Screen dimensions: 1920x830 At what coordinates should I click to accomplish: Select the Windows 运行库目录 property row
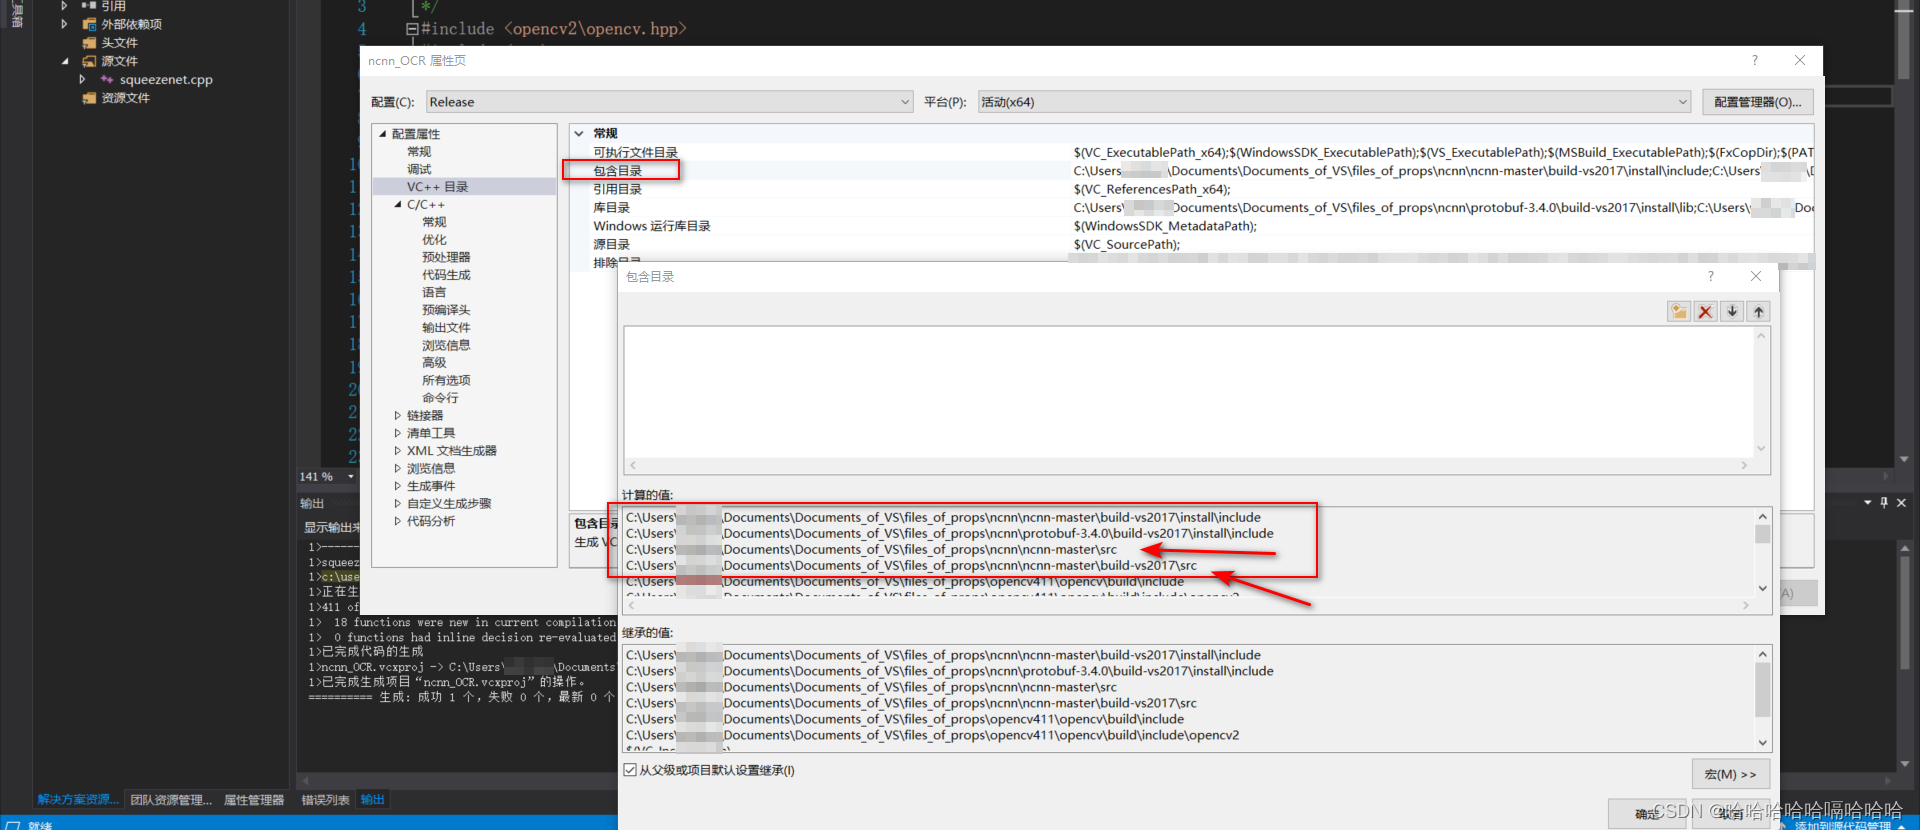point(1192,226)
